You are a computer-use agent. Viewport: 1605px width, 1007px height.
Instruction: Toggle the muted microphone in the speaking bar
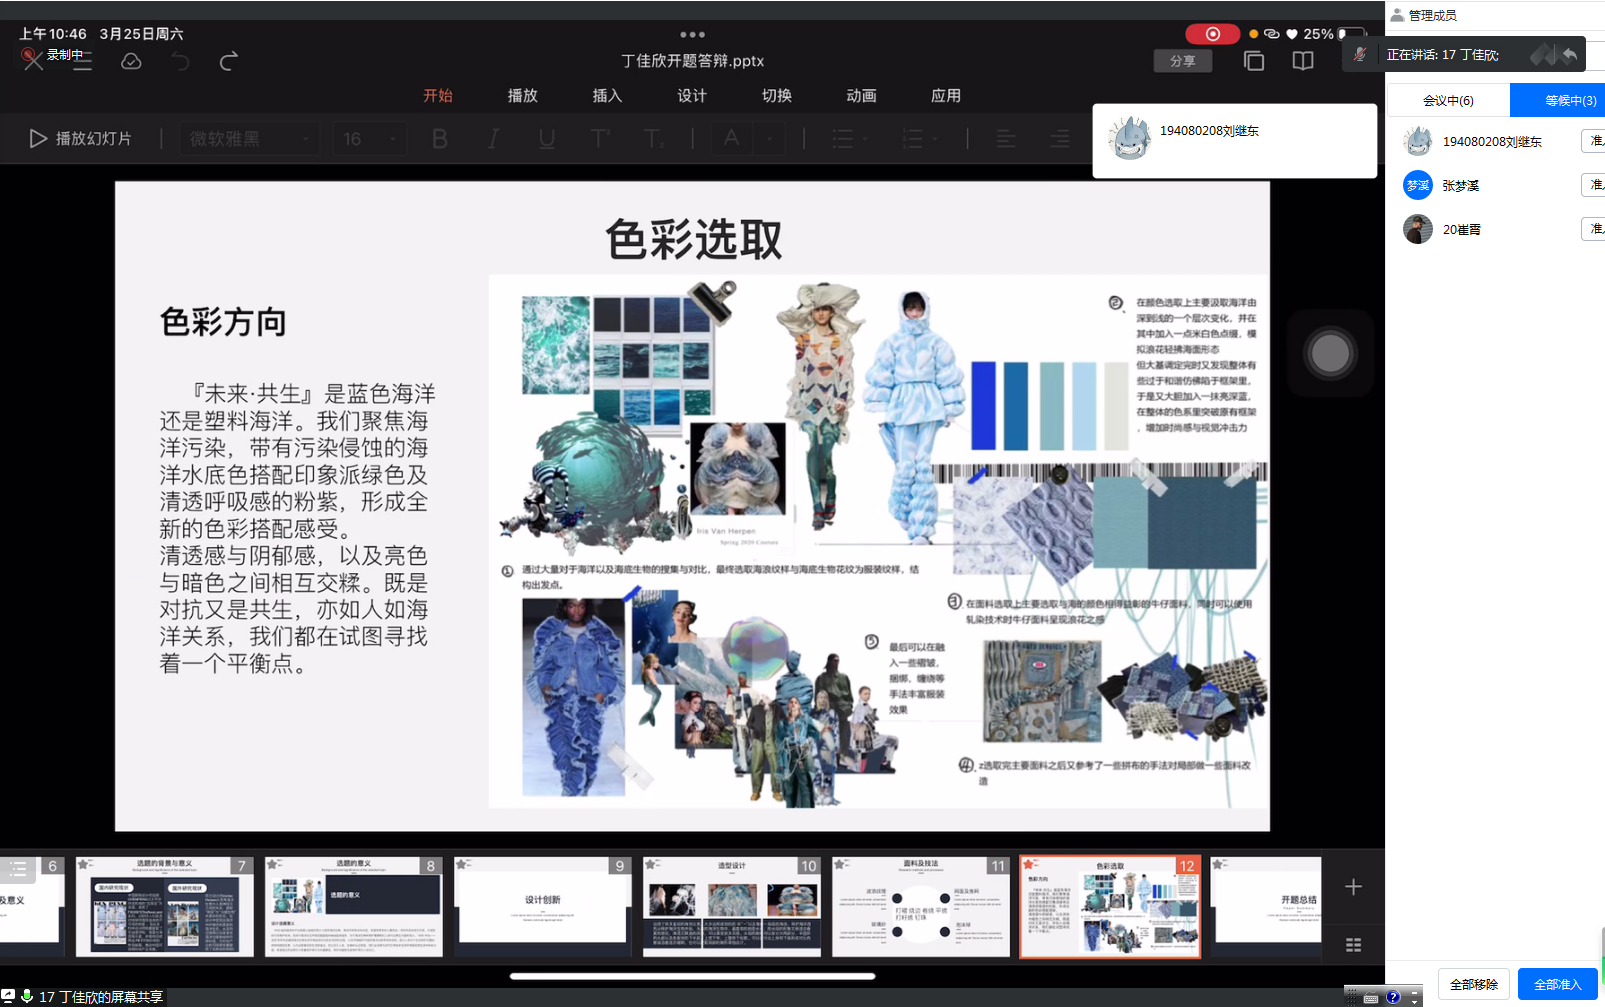pyautogui.click(x=1360, y=55)
